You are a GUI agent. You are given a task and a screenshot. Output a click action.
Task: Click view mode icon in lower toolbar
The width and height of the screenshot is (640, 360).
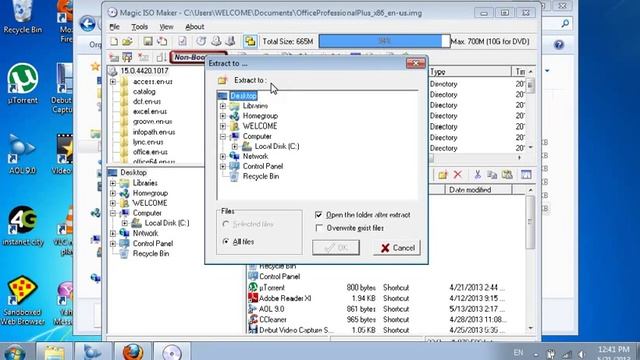[526, 175]
